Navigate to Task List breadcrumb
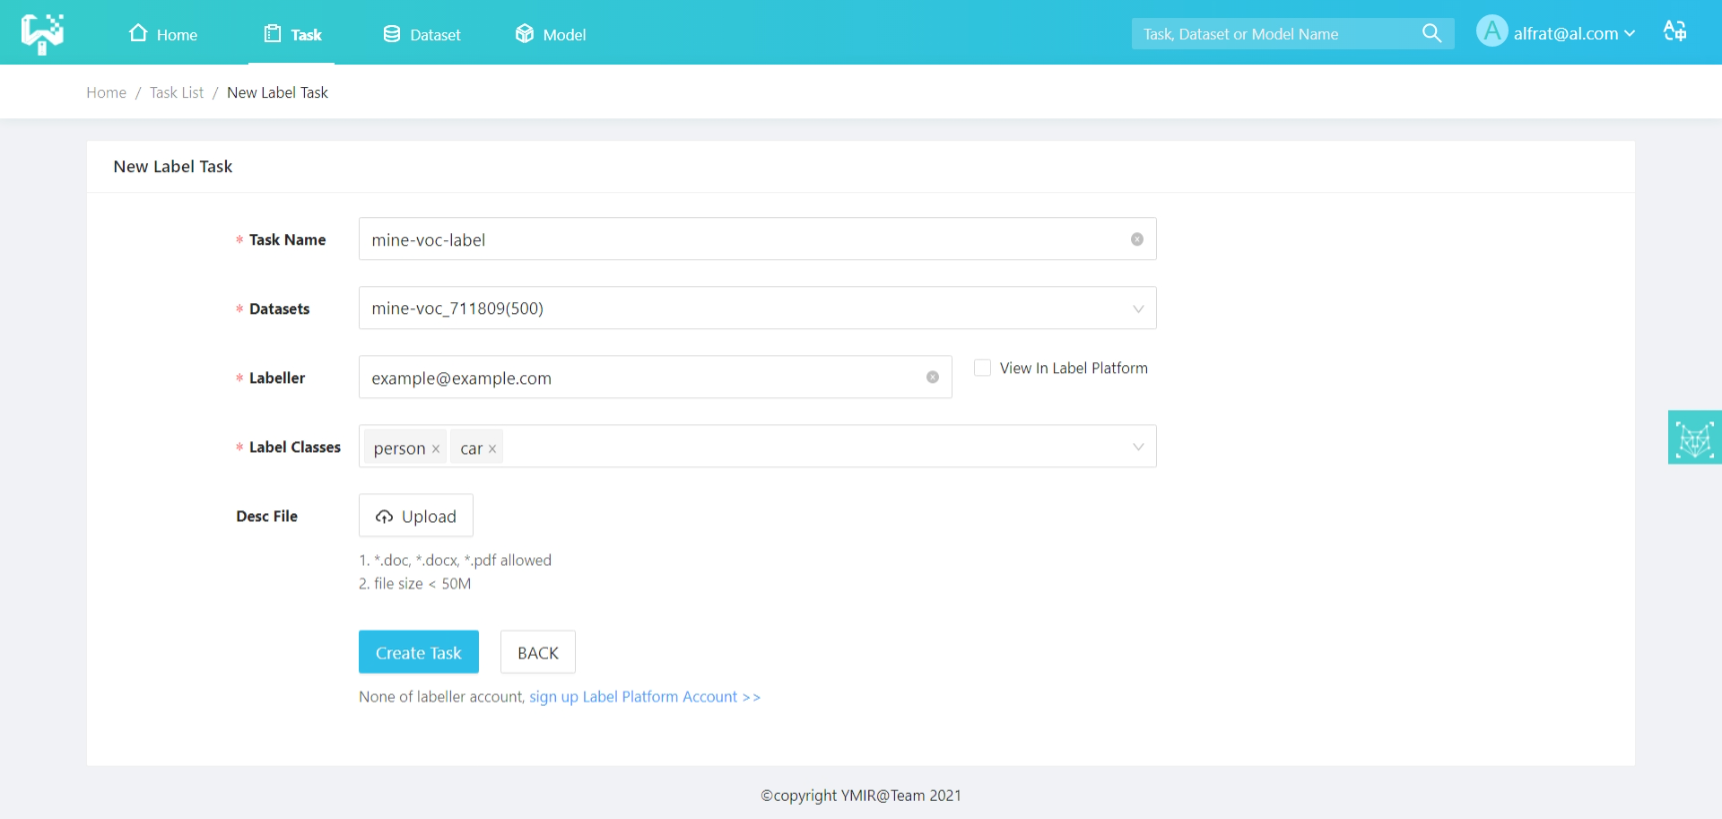Viewport: 1722px width, 819px height. pos(176,93)
